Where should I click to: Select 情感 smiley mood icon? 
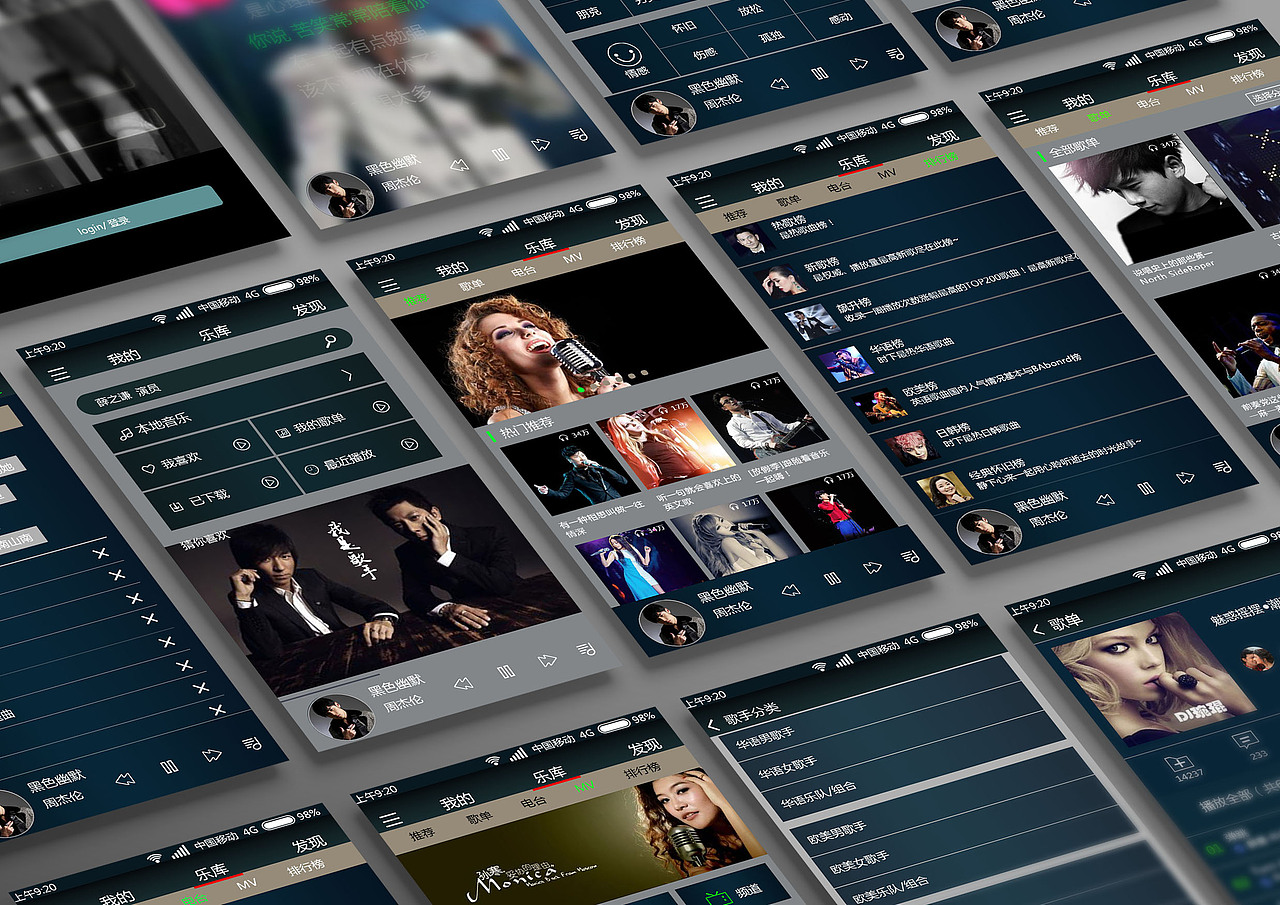pyautogui.click(x=623, y=54)
